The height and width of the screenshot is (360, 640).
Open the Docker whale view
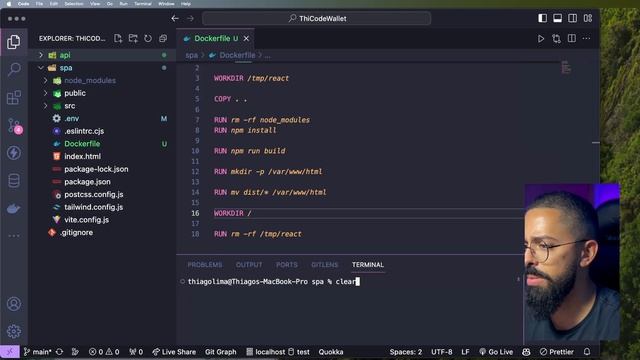[14, 209]
